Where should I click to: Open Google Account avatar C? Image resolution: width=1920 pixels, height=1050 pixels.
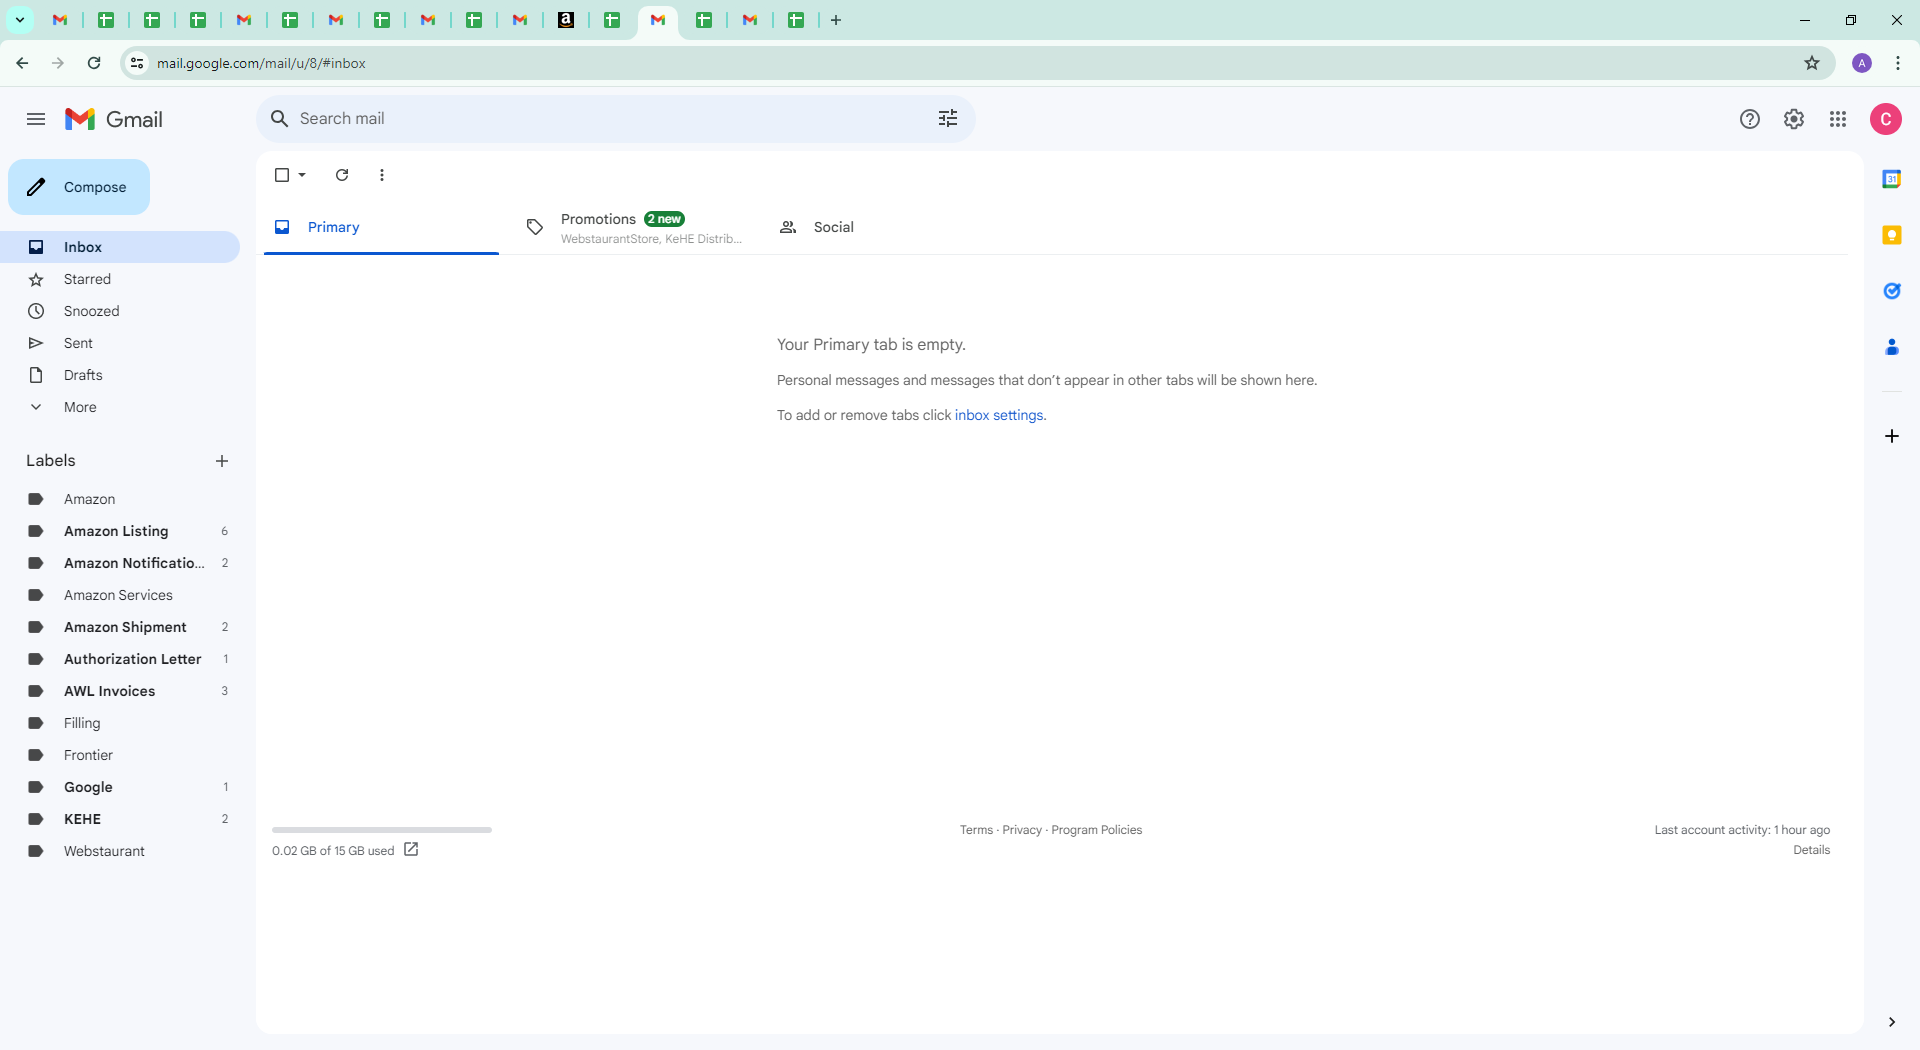(x=1886, y=119)
